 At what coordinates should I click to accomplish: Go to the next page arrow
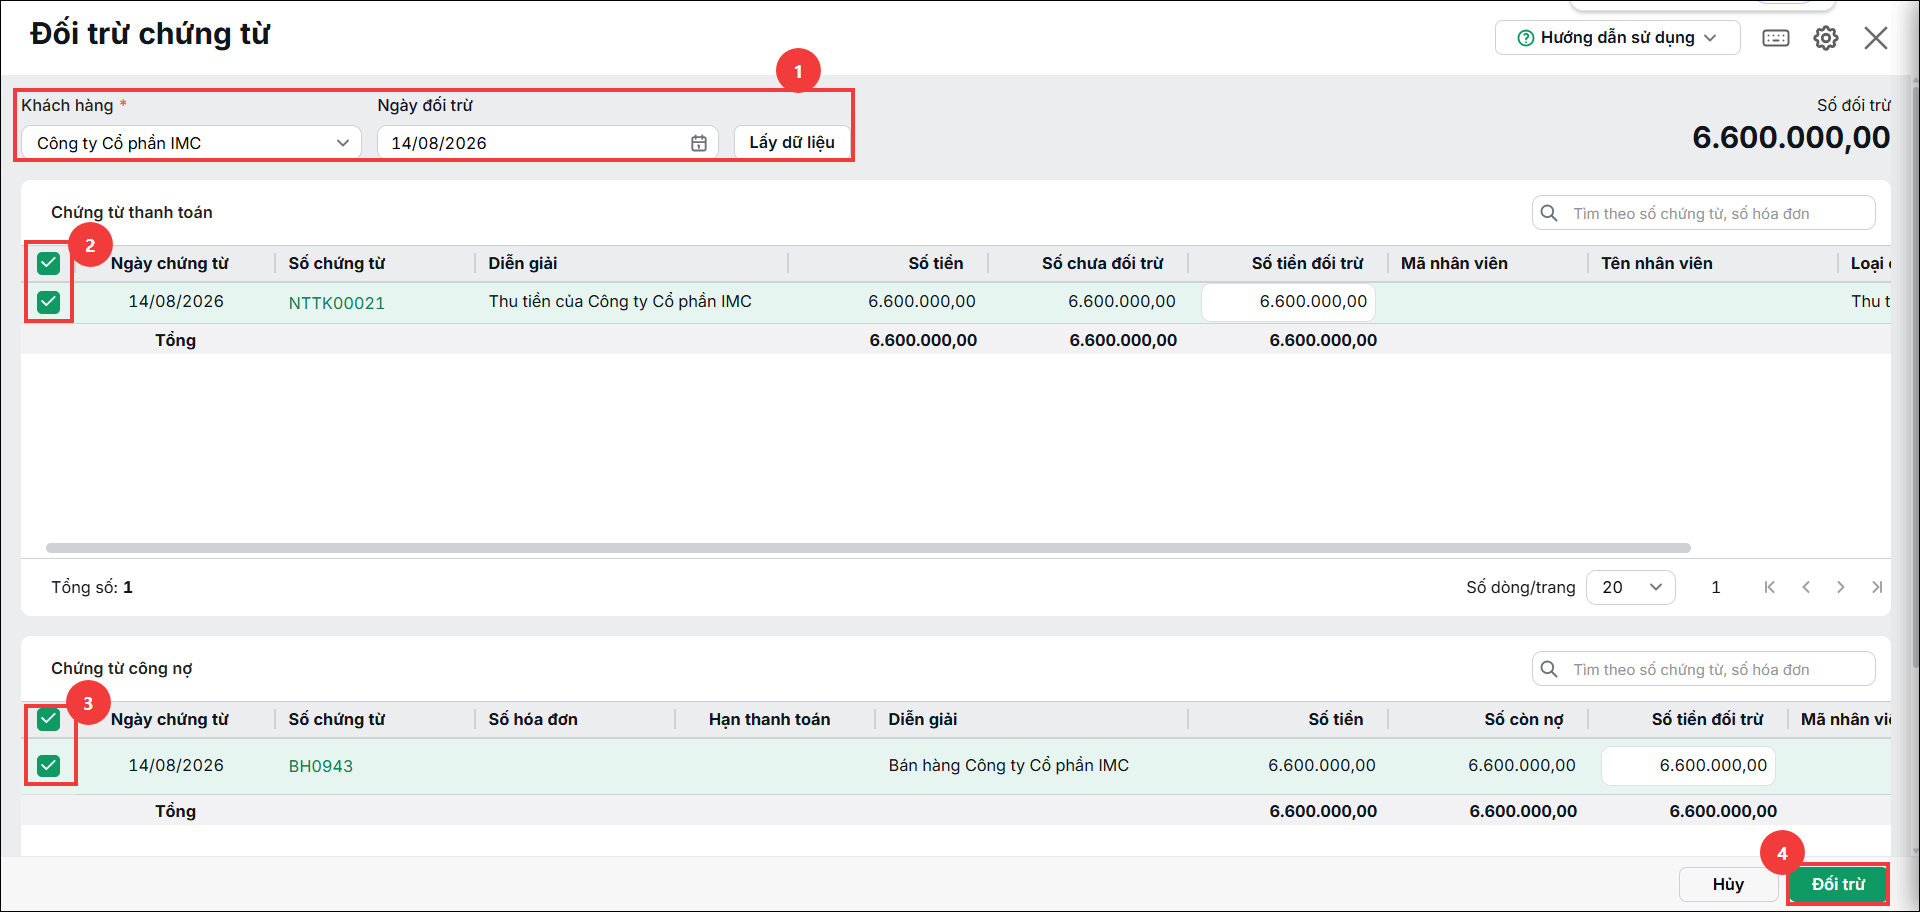[1841, 587]
